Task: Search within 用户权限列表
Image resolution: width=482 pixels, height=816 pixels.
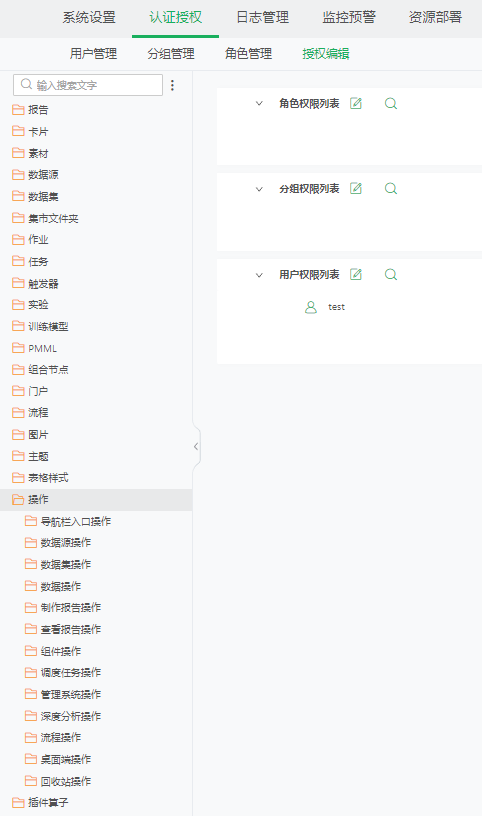Action: coord(391,274)
